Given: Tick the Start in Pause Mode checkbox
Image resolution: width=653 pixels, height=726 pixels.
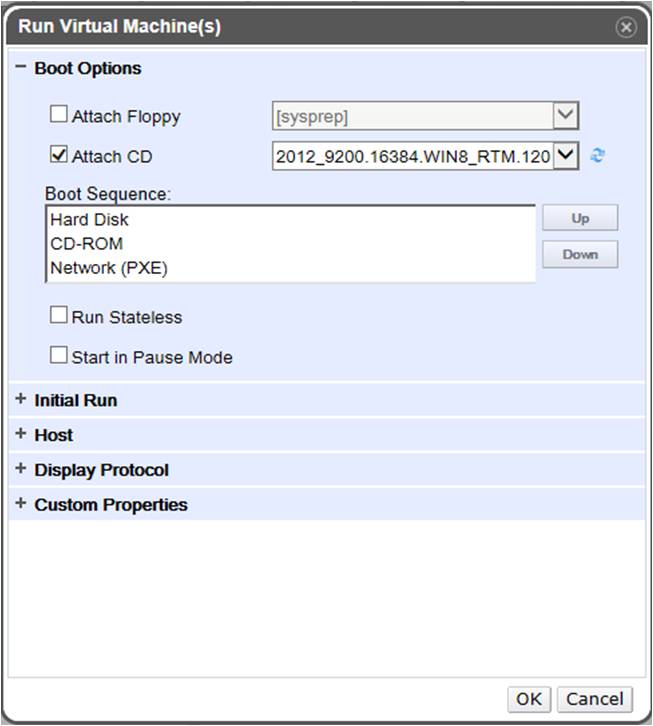Looking at the screenshot, I should [x=59, y=356].
